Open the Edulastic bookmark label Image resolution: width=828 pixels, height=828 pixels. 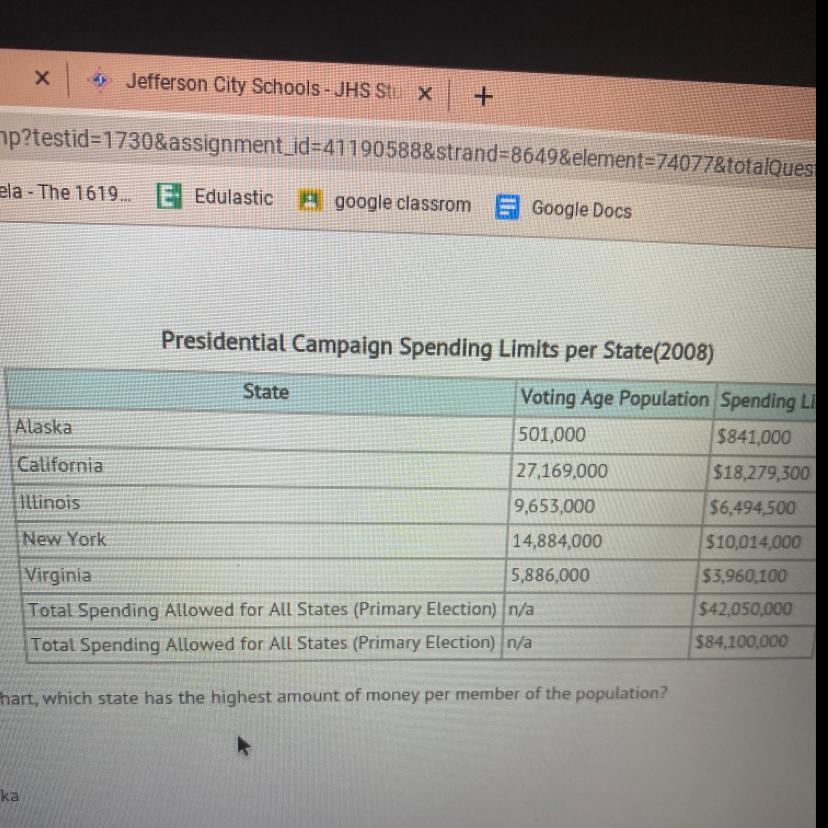[x=233, y=197]
